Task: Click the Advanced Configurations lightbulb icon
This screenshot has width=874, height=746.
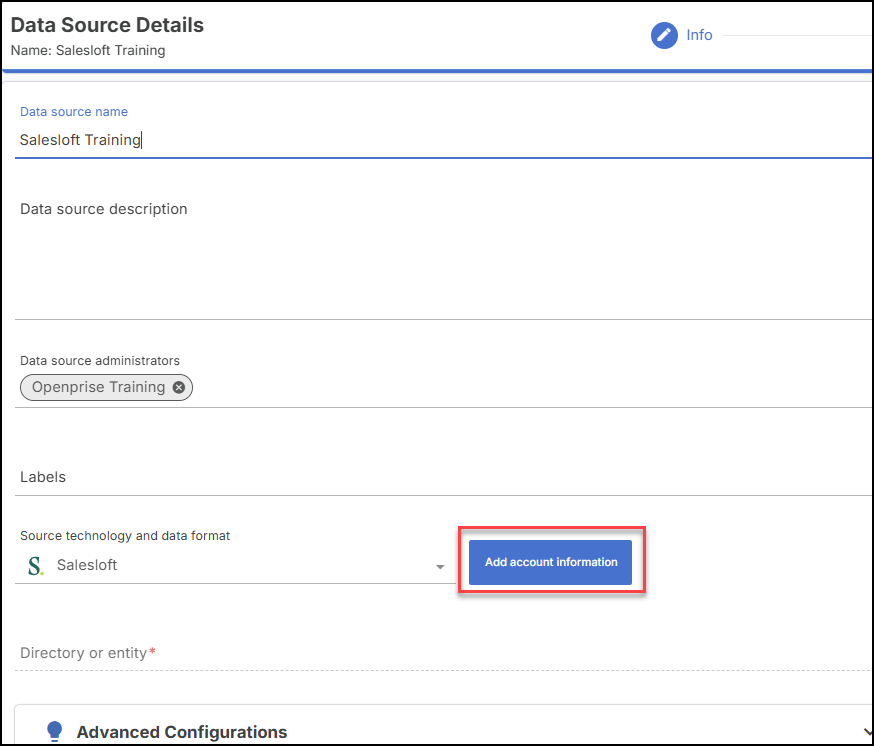Action: click(55, 731)
